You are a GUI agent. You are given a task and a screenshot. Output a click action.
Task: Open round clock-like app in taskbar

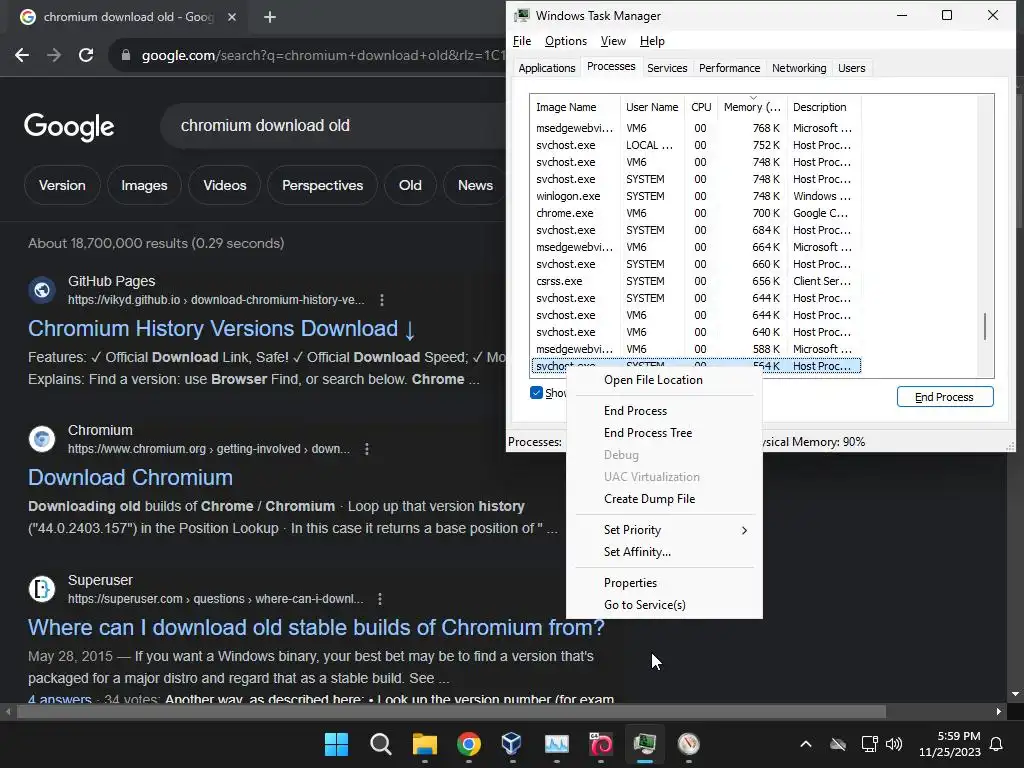[688, 744]
